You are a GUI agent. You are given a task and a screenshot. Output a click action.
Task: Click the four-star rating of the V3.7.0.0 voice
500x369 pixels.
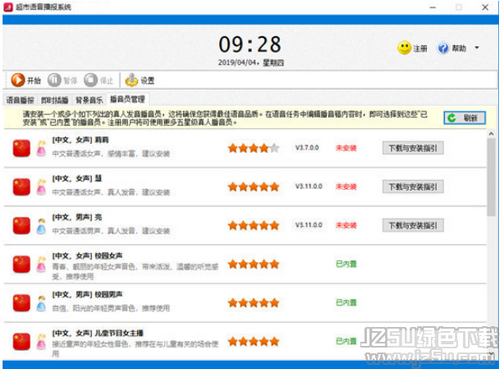click(x=253, y=148)
